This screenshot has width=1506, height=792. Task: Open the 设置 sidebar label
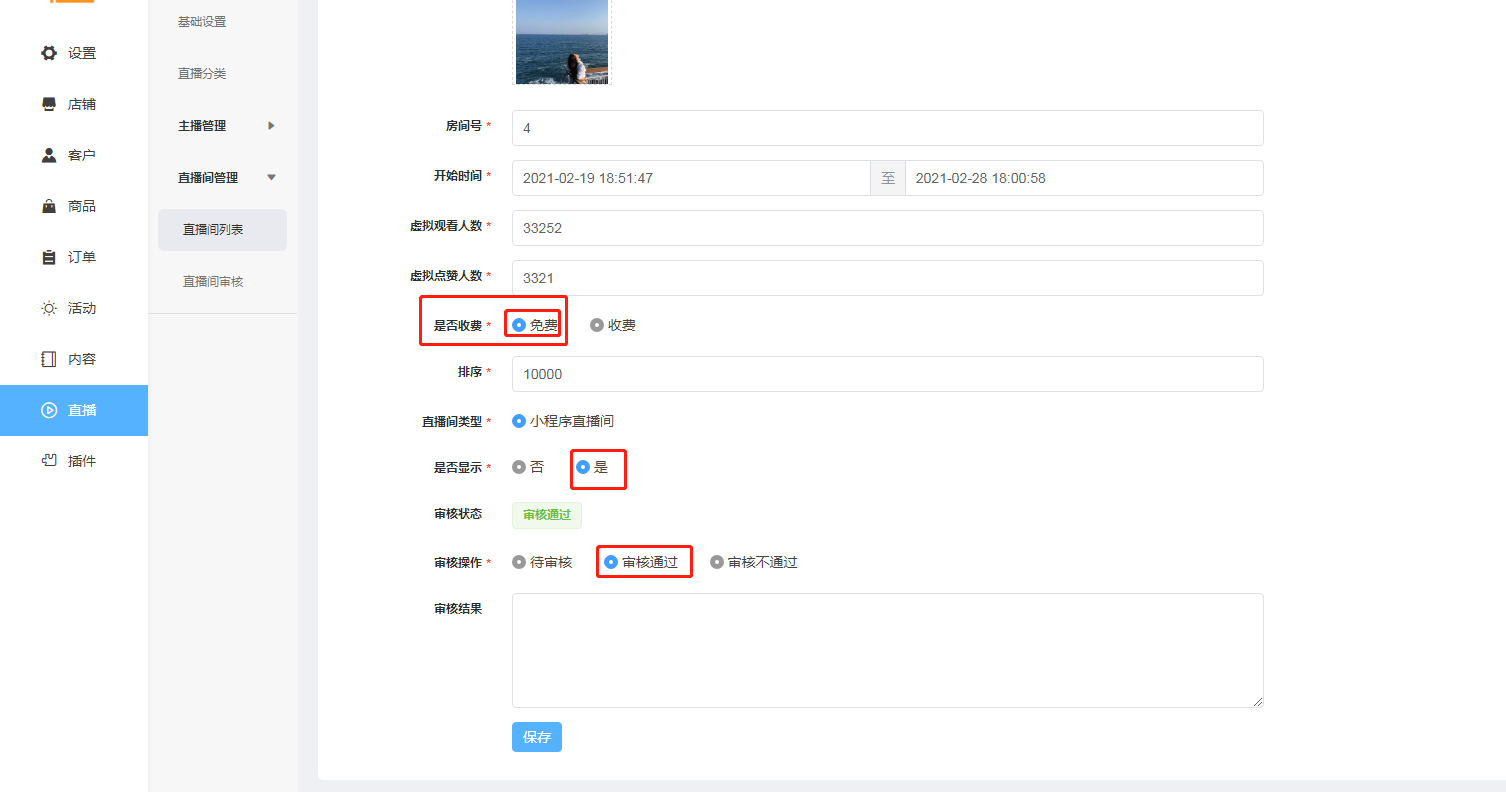point(82,53)
